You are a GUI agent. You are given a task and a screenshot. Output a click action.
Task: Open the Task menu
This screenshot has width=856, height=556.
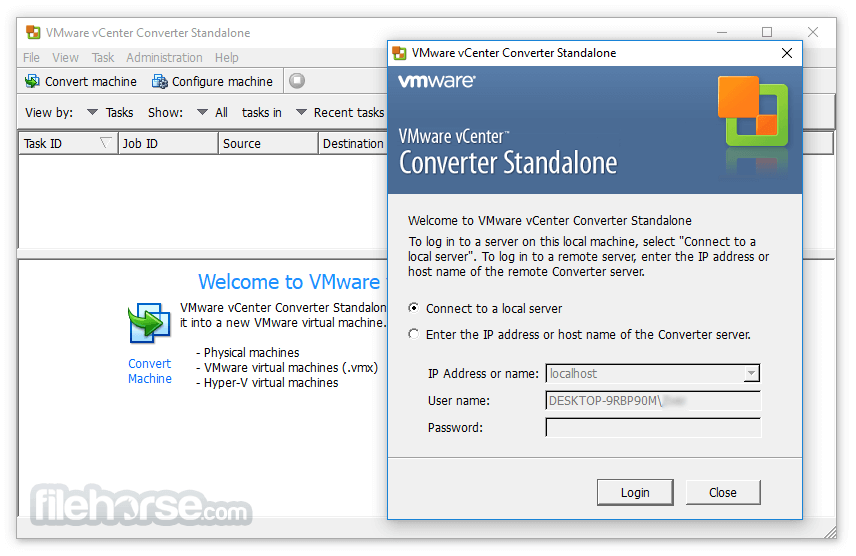tap(103, 57)
